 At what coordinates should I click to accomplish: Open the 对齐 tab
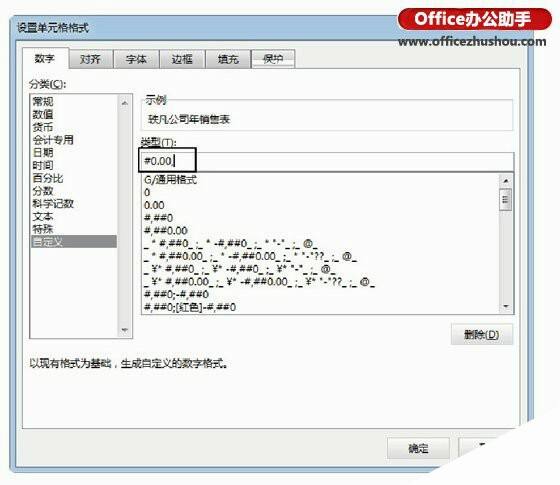pos(91,59)
